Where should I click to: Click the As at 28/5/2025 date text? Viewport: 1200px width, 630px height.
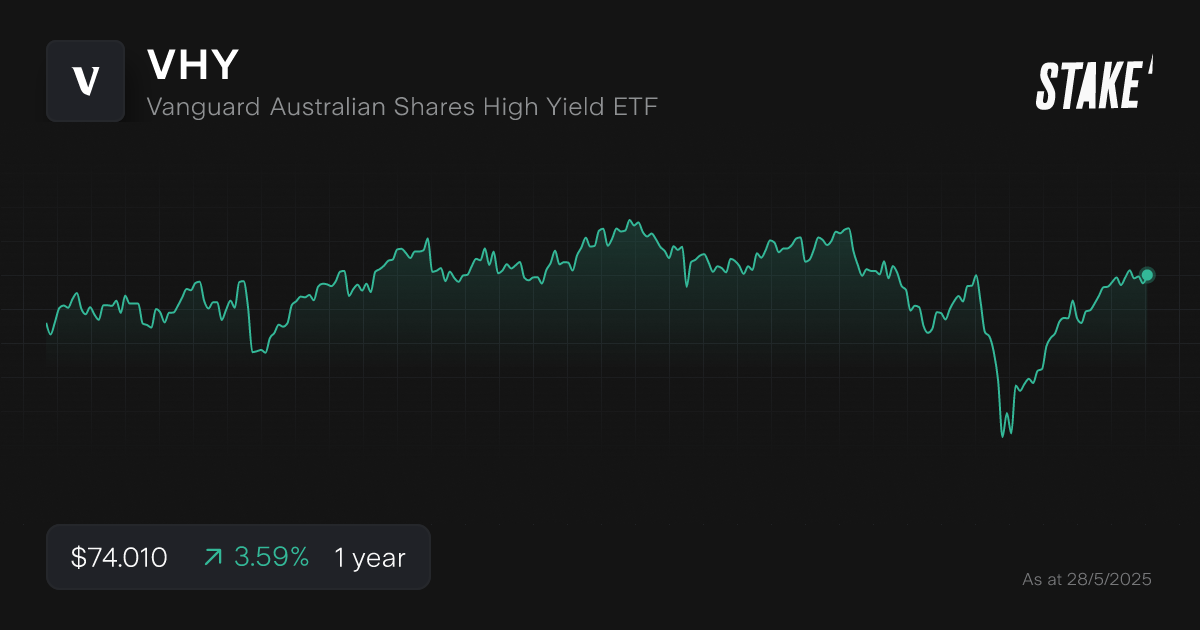pyautogui.click(x=1087, y=579)
